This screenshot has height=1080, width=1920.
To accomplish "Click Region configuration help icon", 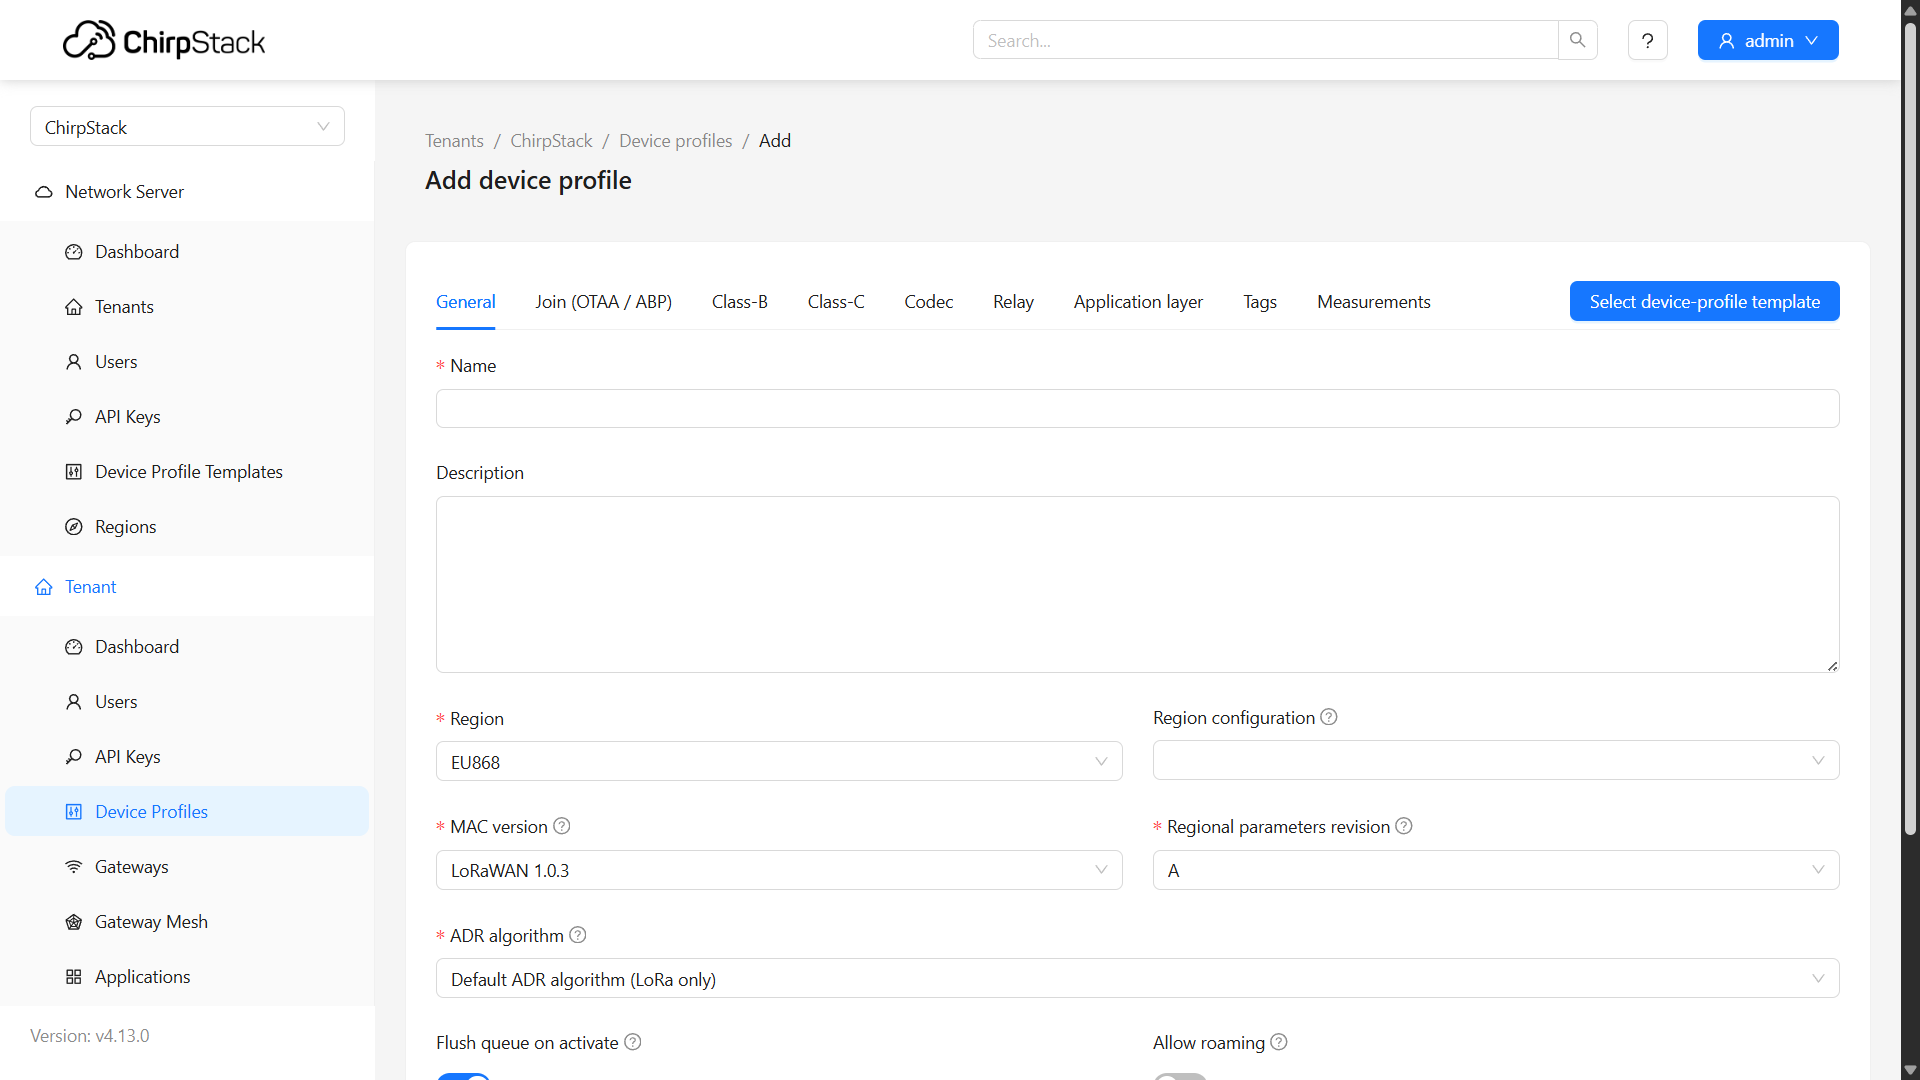I will tap(1328, 717).
